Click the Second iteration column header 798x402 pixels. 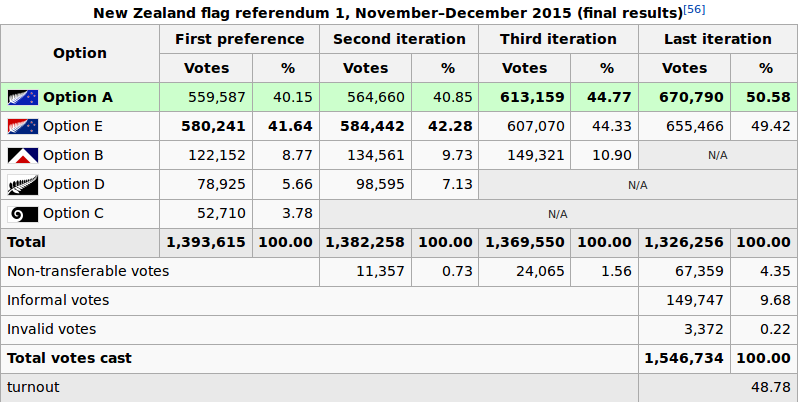tap(399, 40)
